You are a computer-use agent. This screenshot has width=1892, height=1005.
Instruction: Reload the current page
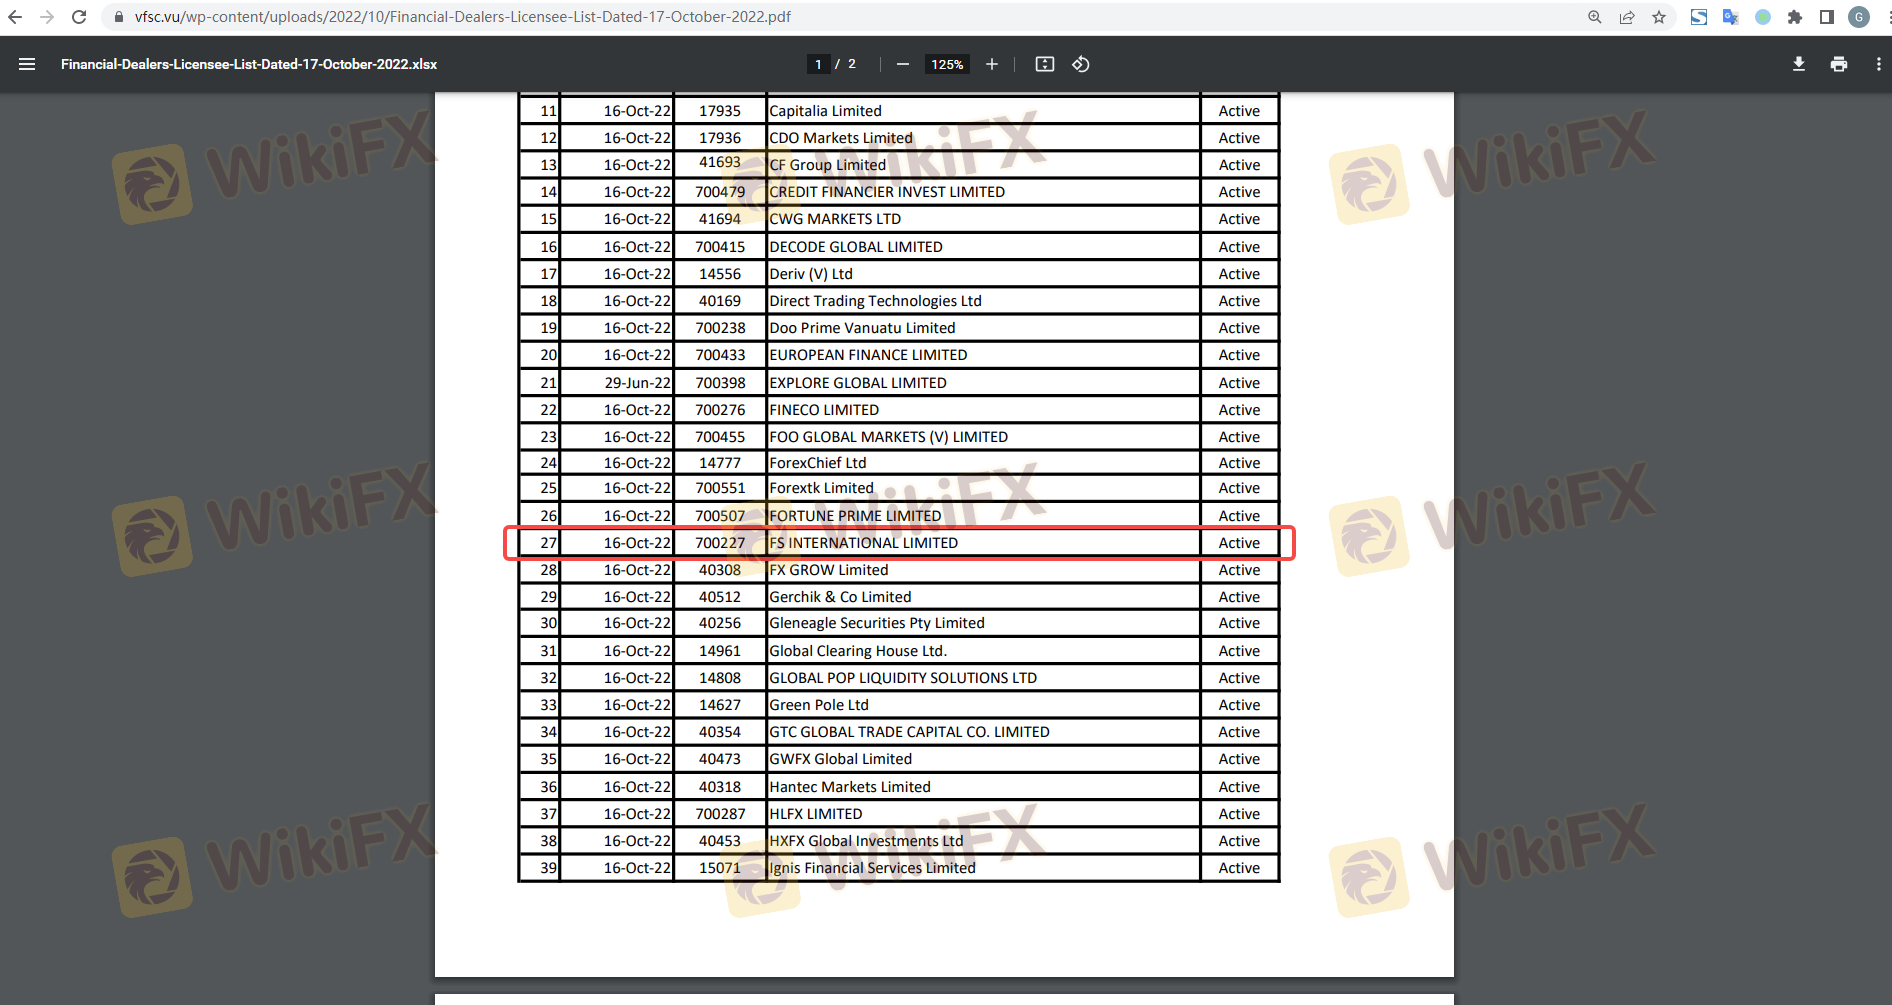79,17
